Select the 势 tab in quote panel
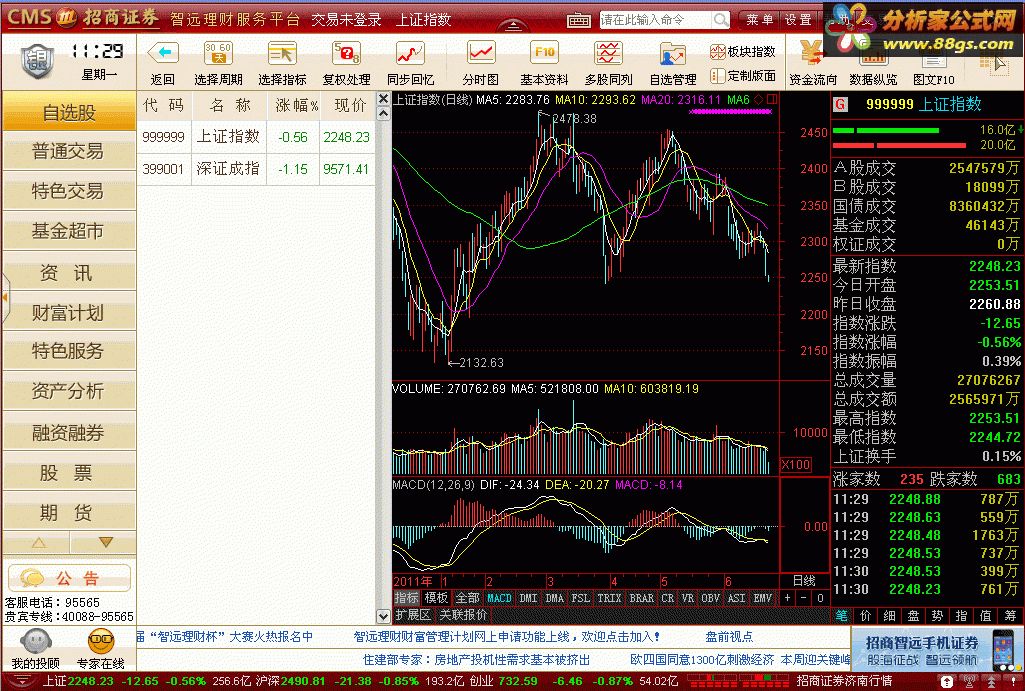The height and width of the screenshot is (691, 1025). [937, 615]
